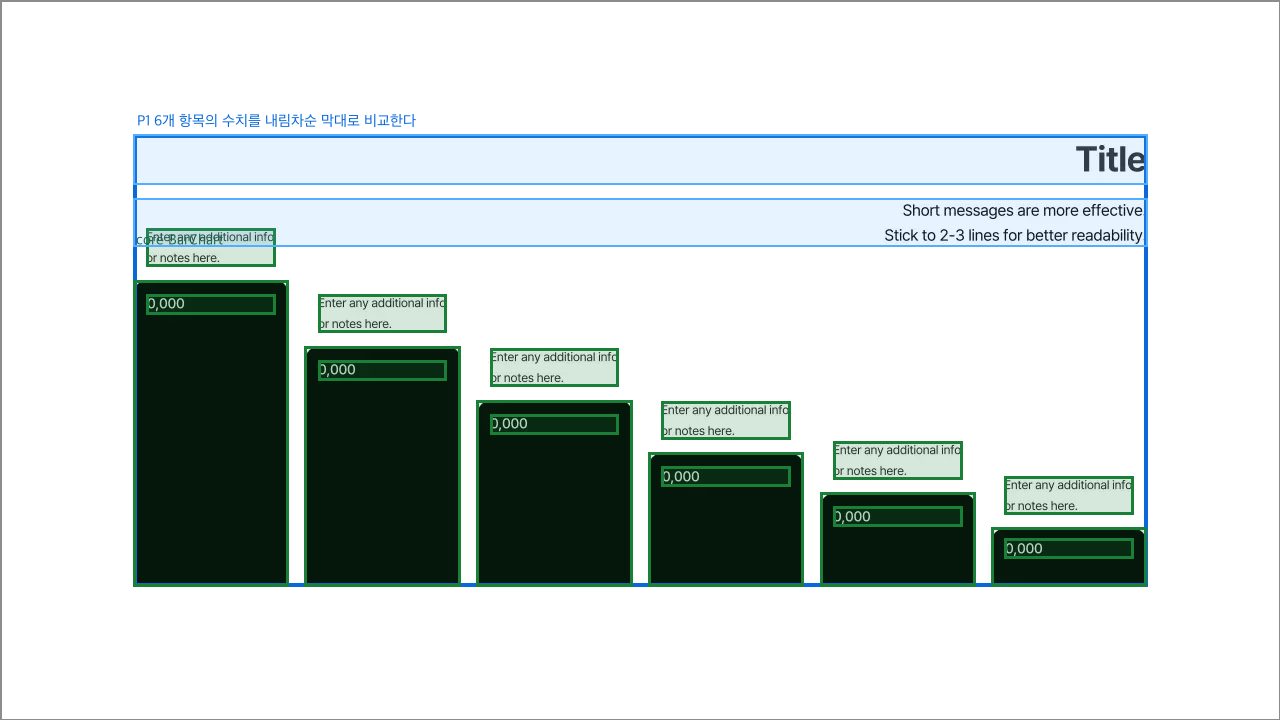The image size is (1280, 720).
Task: Select the tallest dark bar
Action: [211, 433]
